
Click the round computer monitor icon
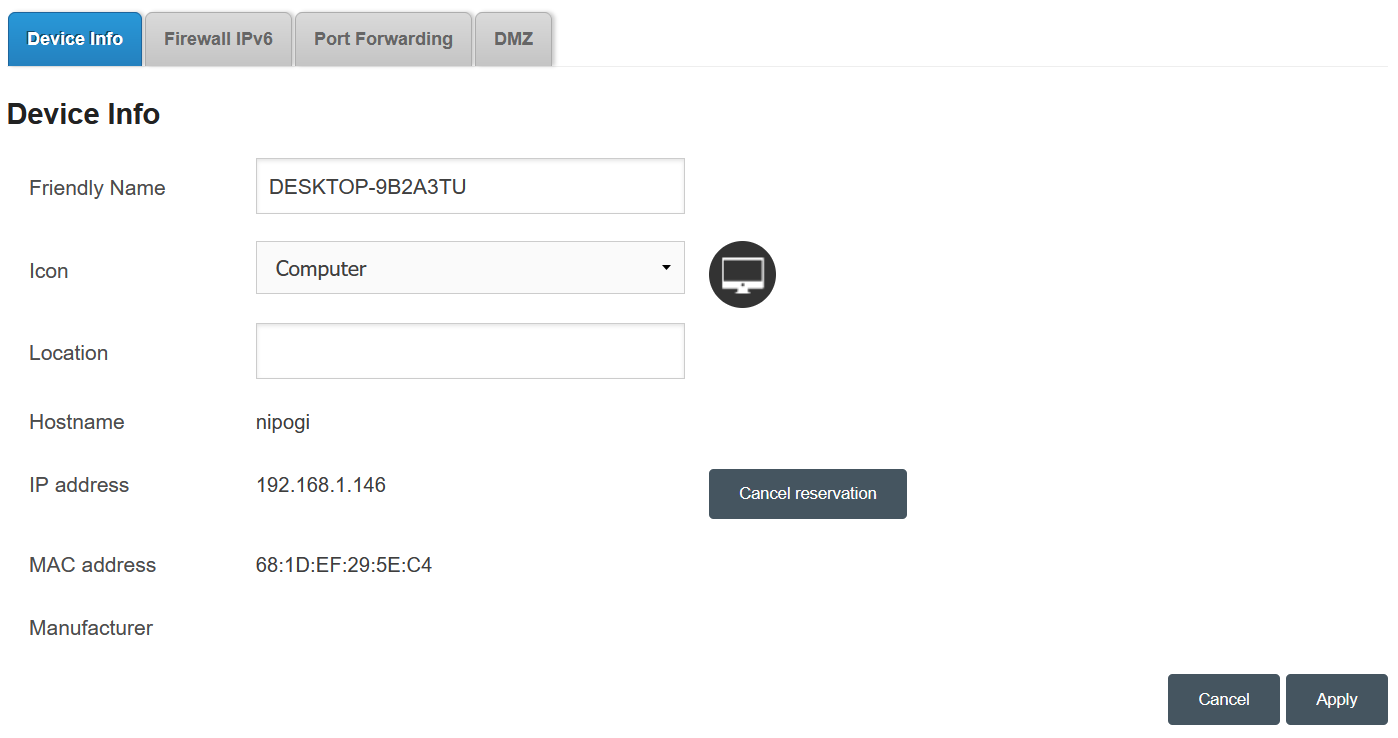click(742, 274)
